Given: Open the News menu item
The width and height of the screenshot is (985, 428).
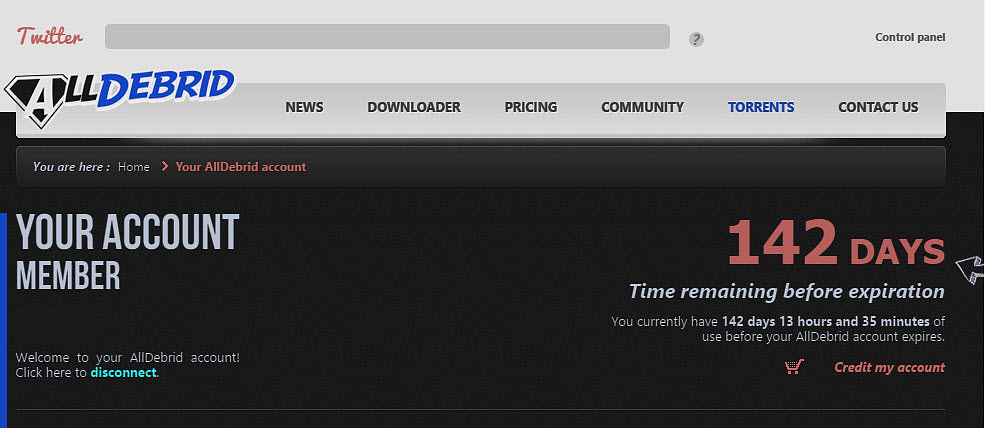Looking at the screenshot, I should click(304, 107).
